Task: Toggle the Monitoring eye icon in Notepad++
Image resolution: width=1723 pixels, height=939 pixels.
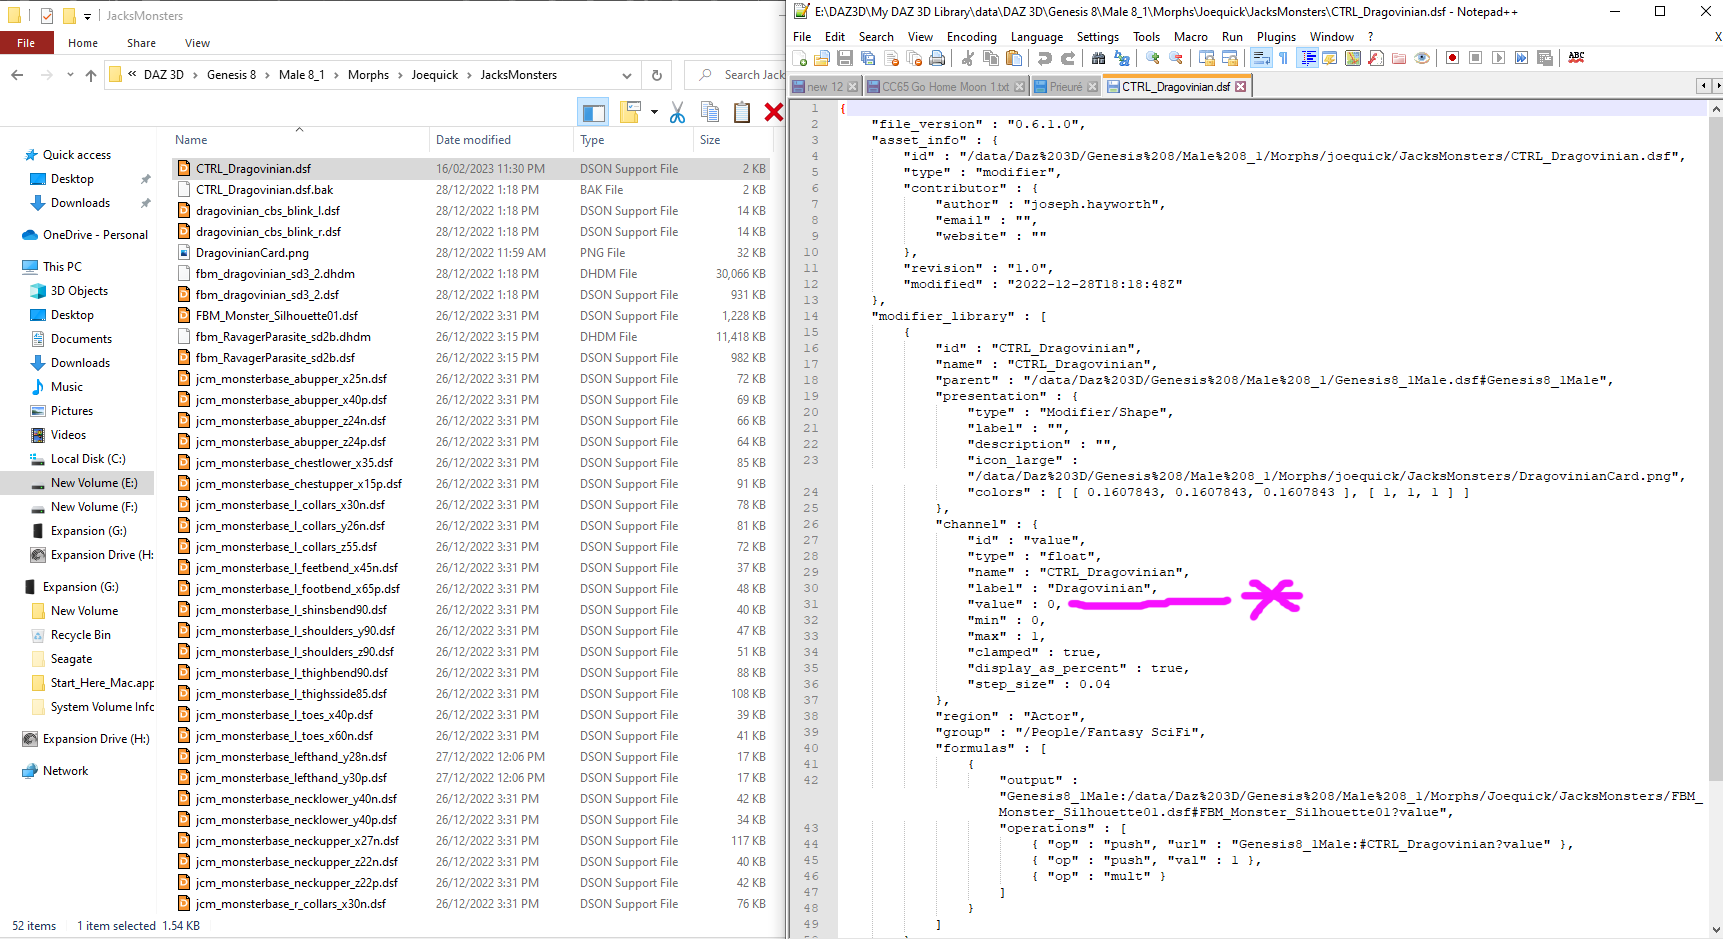Action: (1422, 58)
